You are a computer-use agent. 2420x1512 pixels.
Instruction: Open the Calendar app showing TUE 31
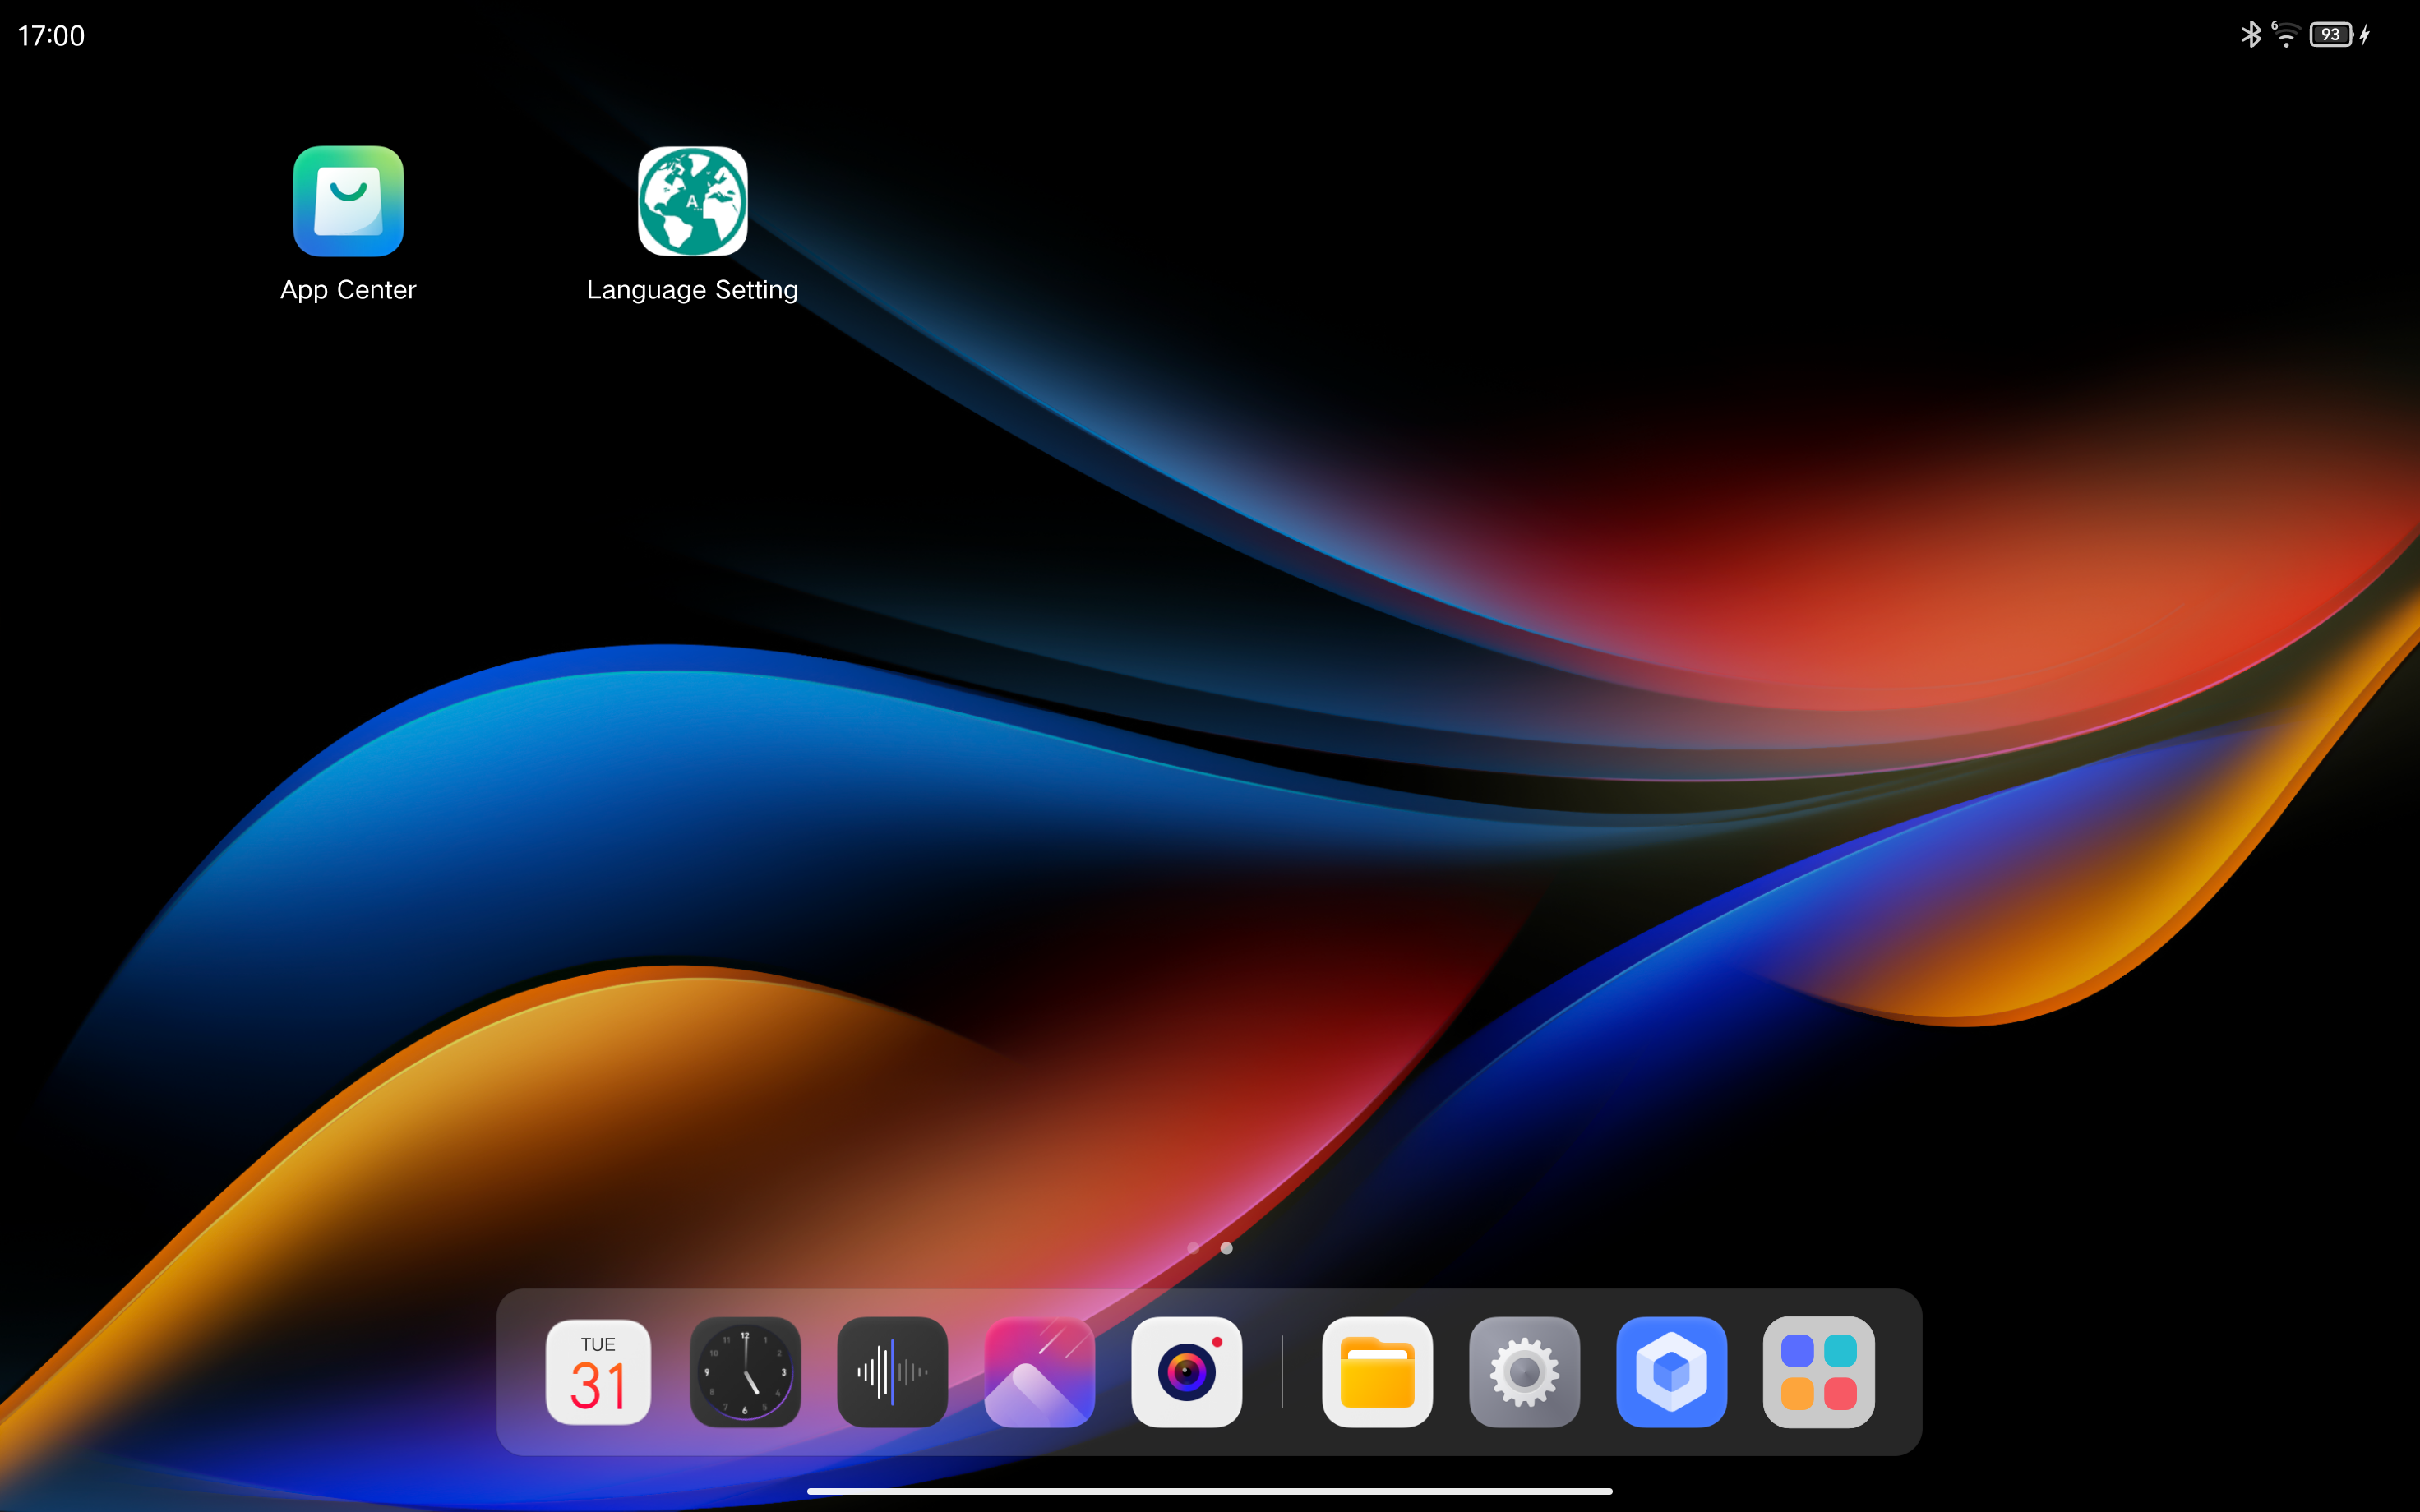pyautogui.click(x=598, y=1372)
